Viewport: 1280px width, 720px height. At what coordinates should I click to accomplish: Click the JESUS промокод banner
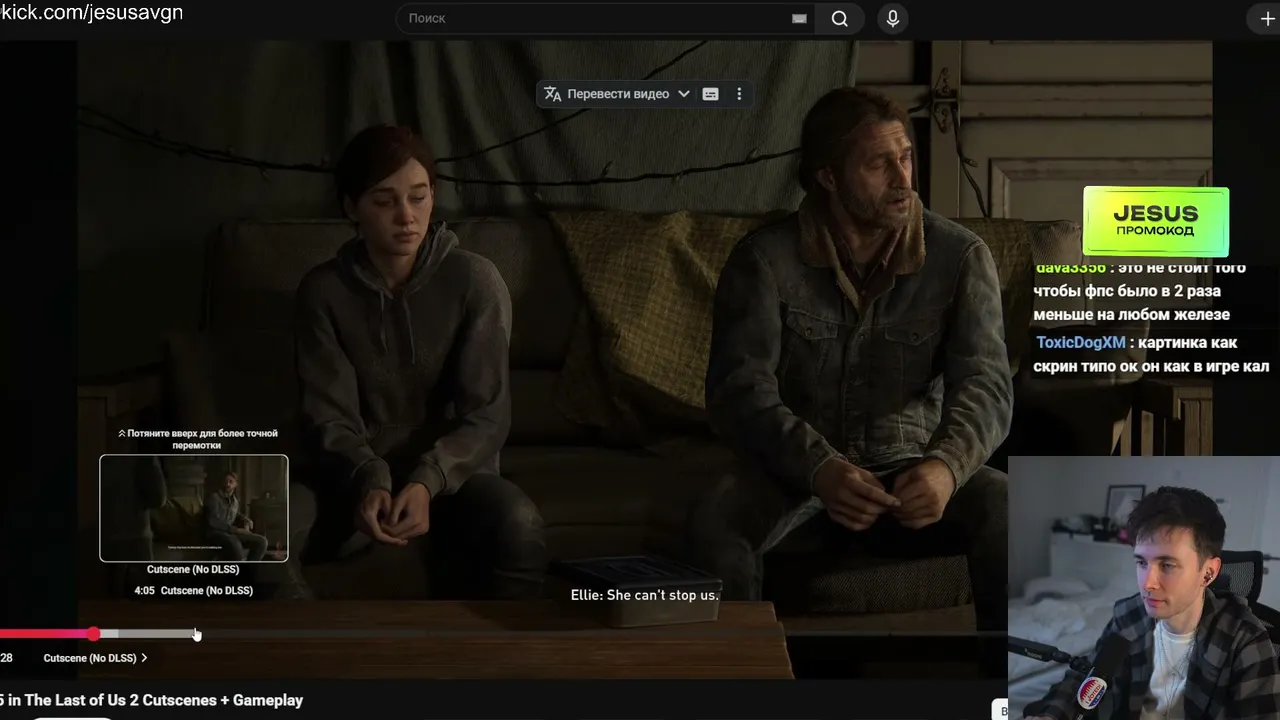[x=1155, y=221]
